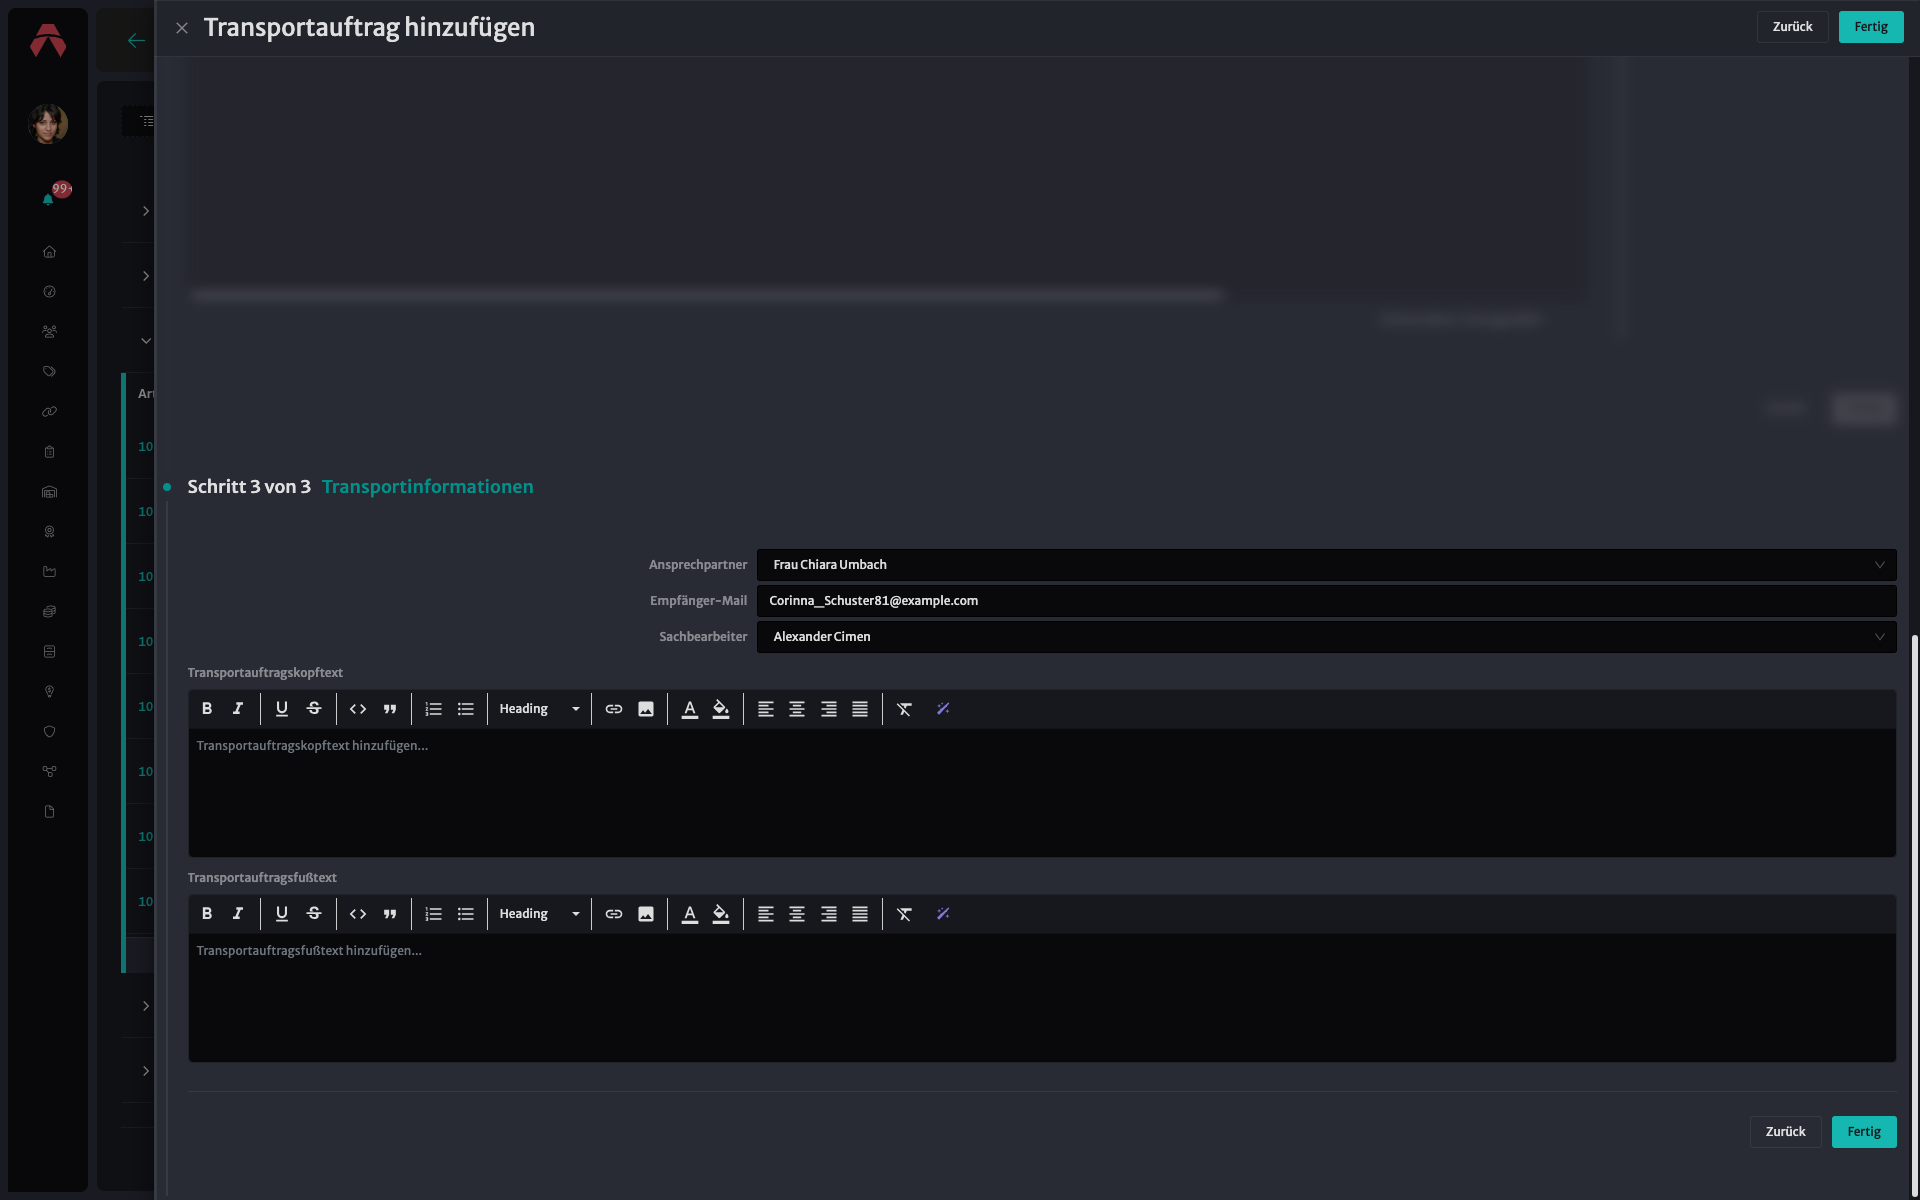Insert image in Kopftext editor
The height and width of the screenshot is (1200, 1920).
pyautogui.click(x=646, y=709)
